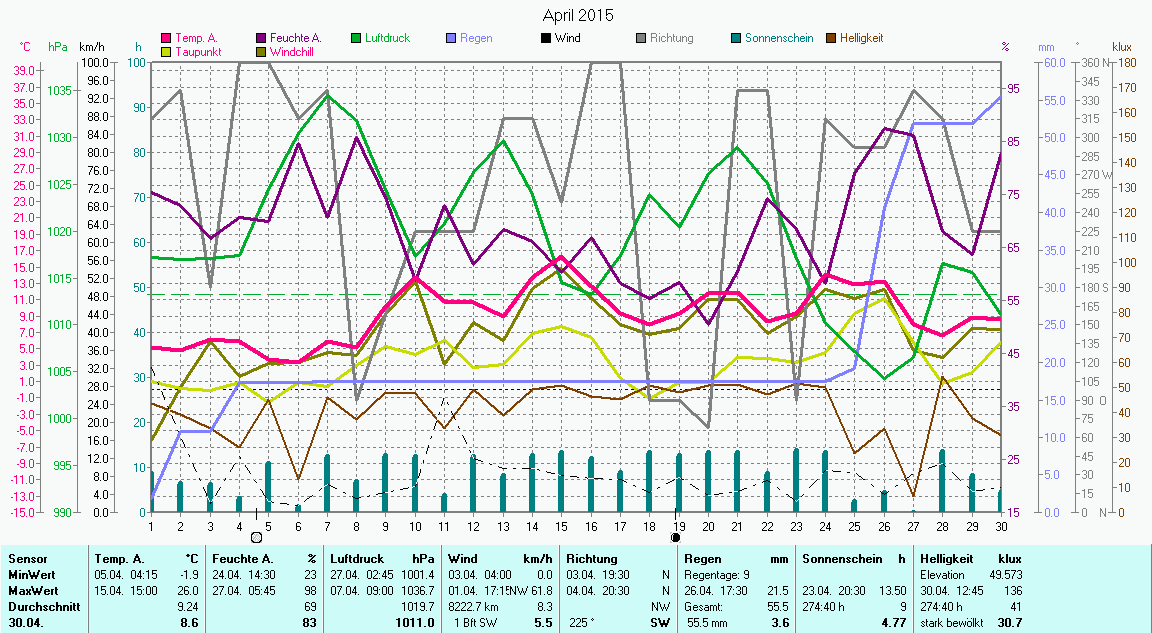Select the black Wind legend marker

coord(546,39)
